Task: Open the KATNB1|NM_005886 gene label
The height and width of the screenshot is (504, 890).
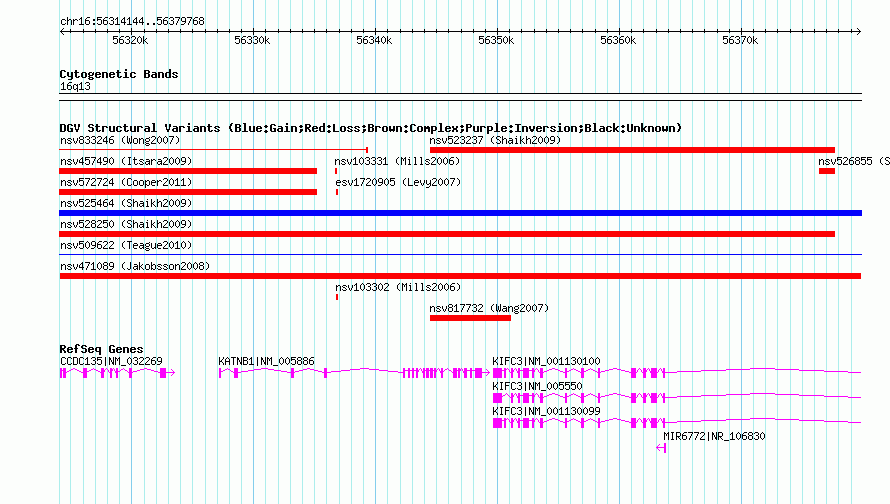Action: tap(266, 361)
